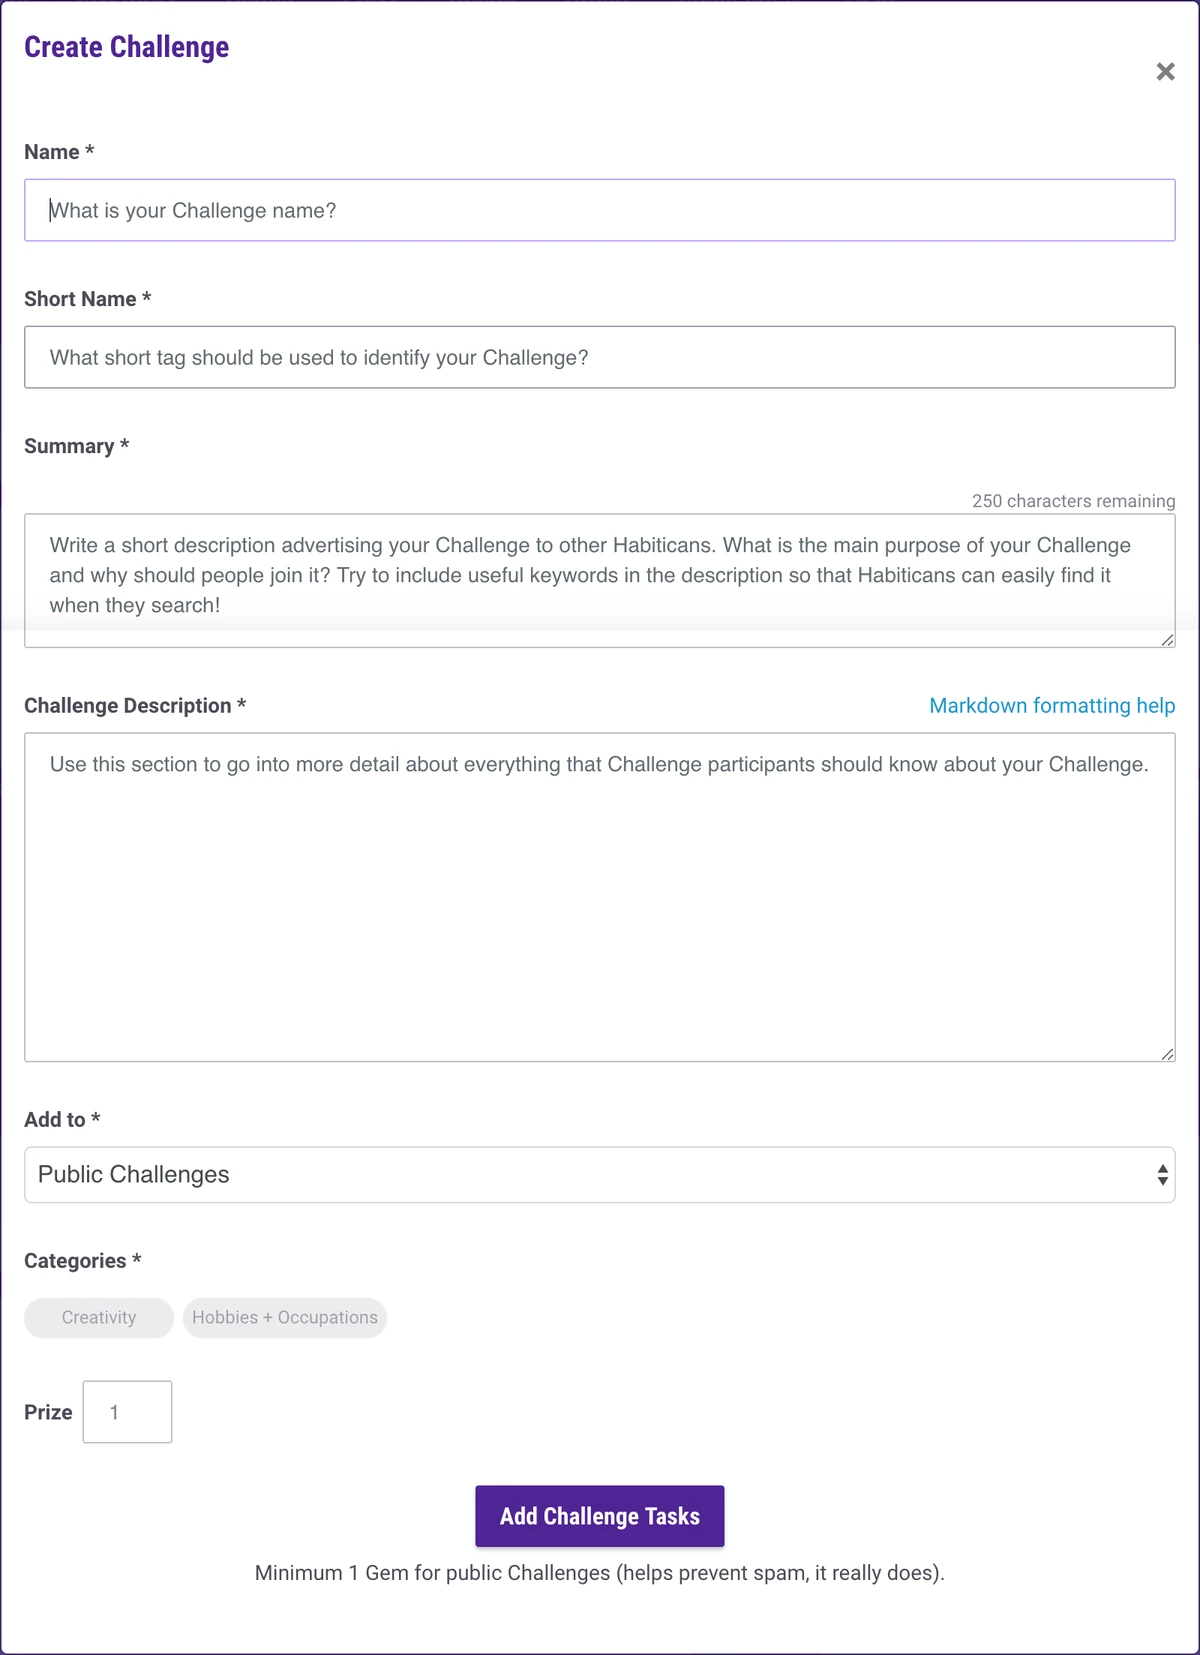Click the Create Challenge heading
This screenshot has height=1655, width=1200.
pyautogui.click(x=127, y=47)
